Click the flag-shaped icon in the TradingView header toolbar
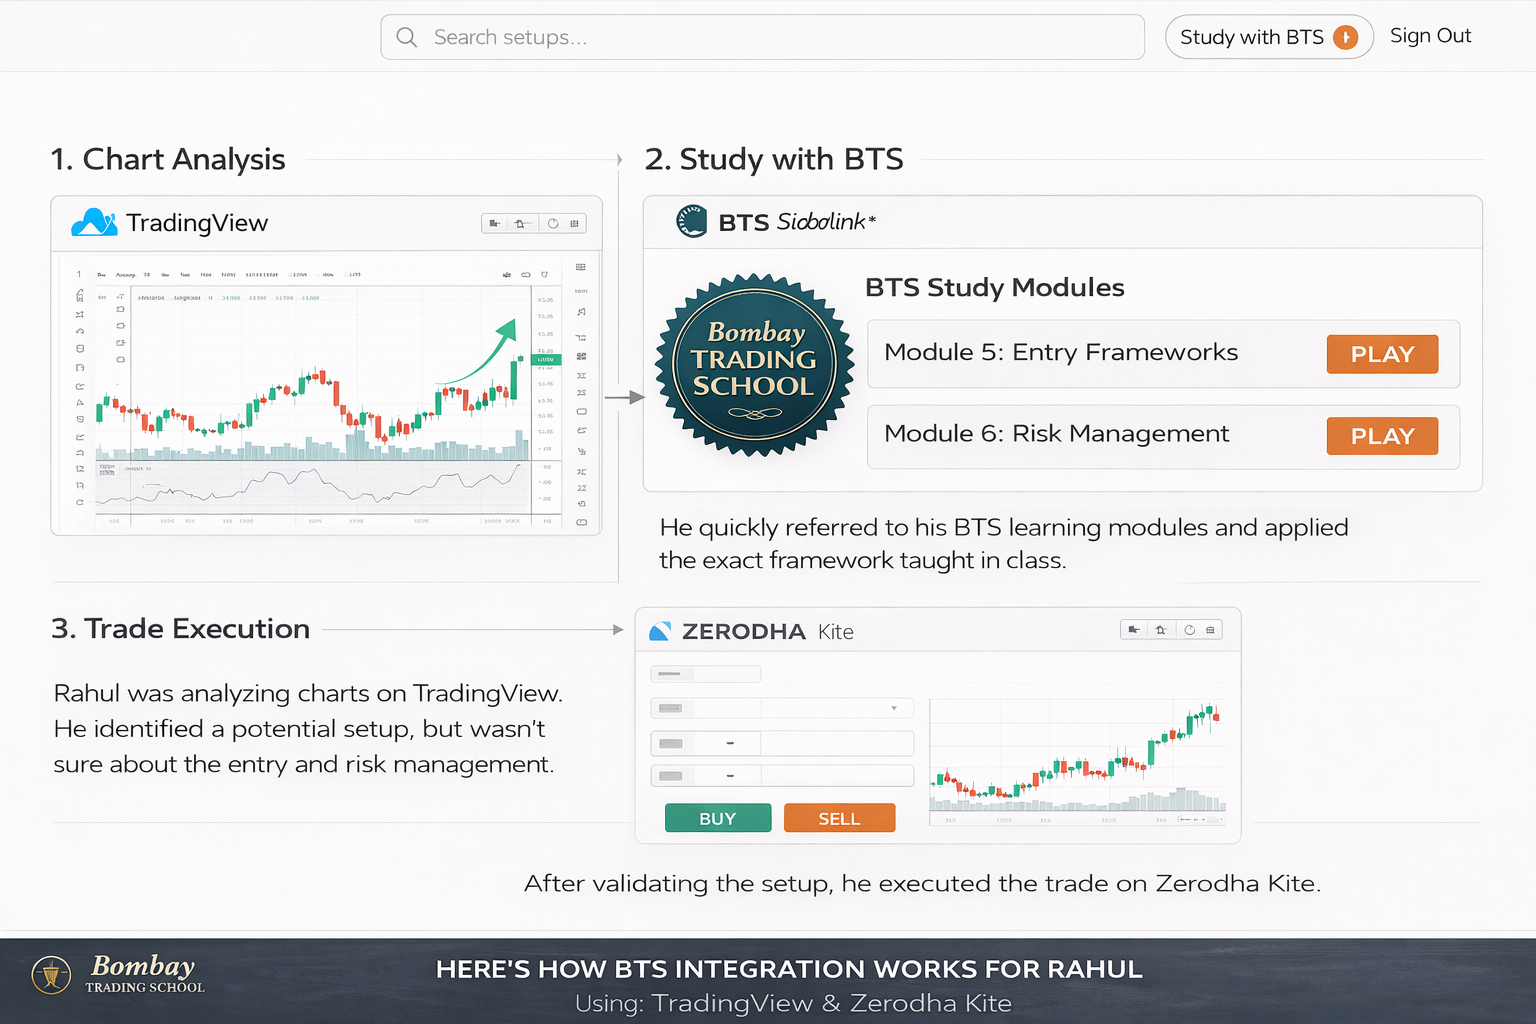 (x=495, y=223)
